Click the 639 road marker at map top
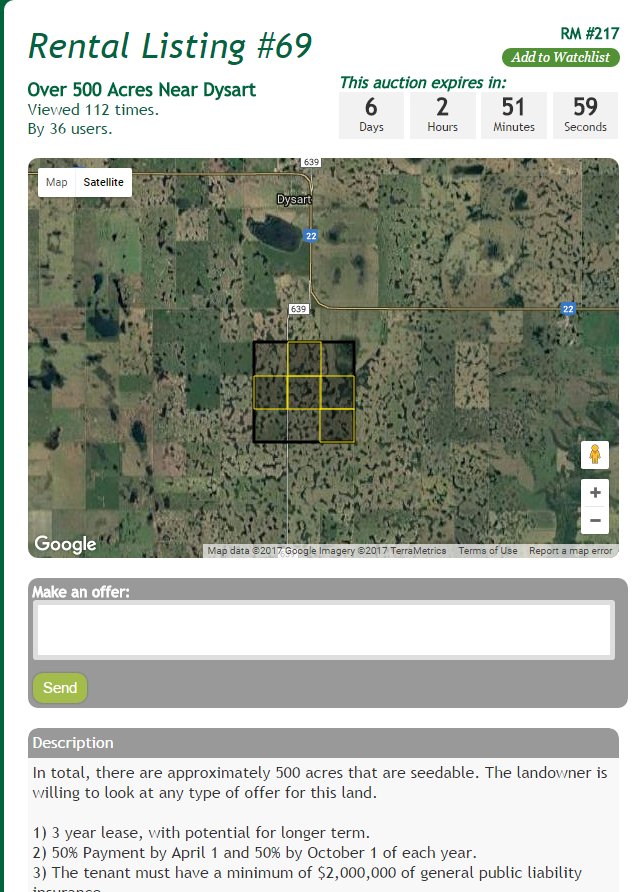Image resolution: width=644 pixels, height=892 pixels. click(x=311, y=162)
